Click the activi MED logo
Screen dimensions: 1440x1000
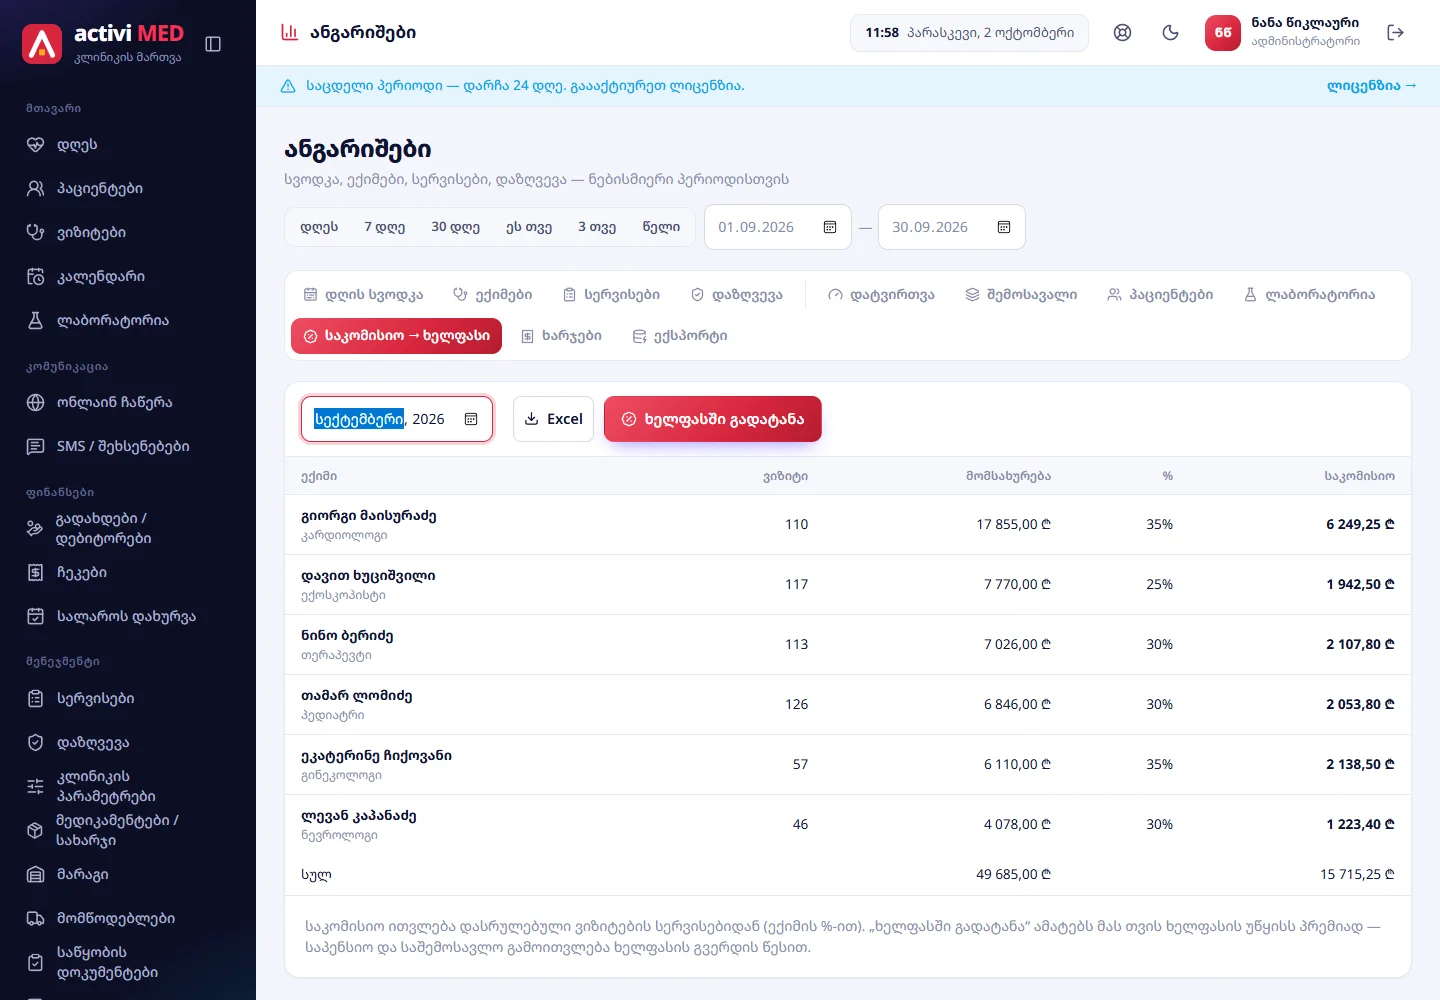(103, 43)
